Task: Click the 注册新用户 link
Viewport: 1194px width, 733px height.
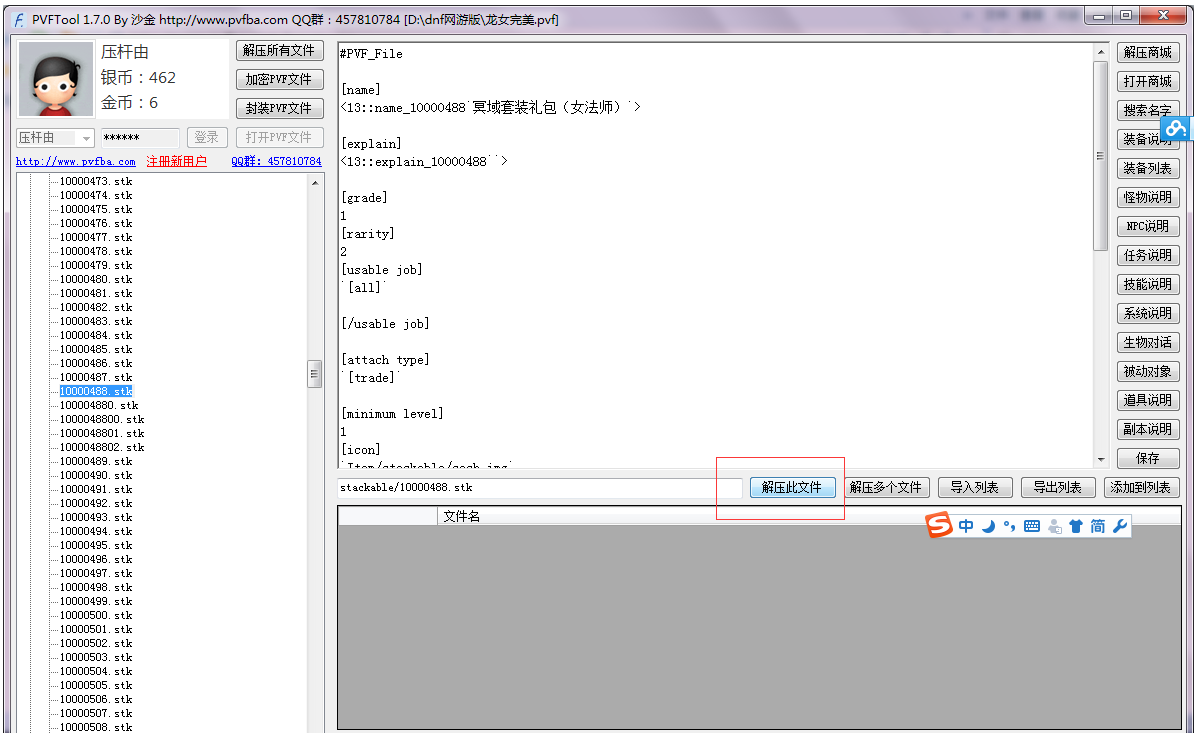Action: tap(177, 161)
